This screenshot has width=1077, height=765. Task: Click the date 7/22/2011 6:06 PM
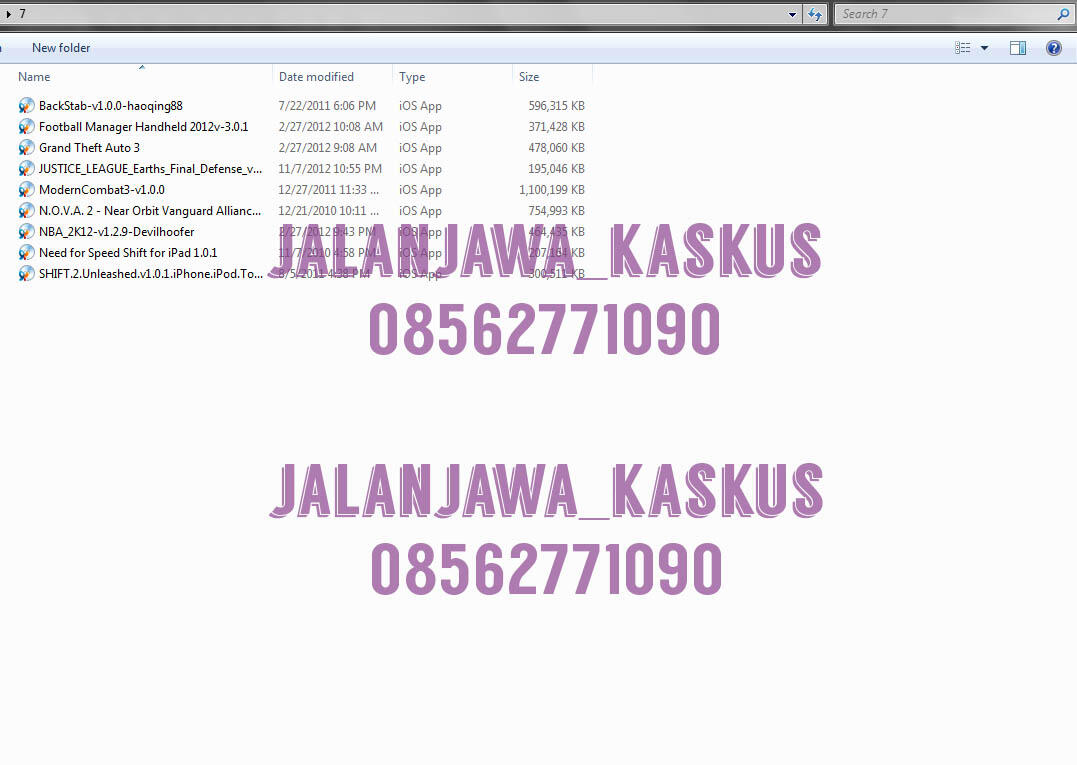tap(327, 106)
